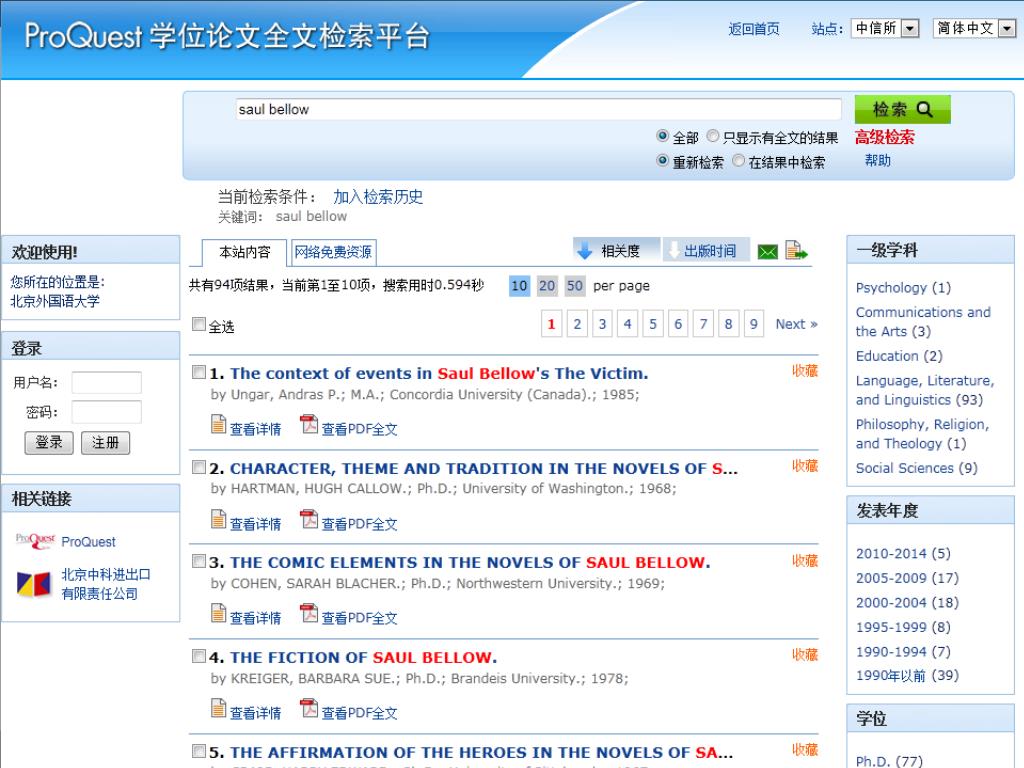Open the 站点 中信所 dropdown
Image resolution: width=1024 pixels, height=768 pixels.
coord(885,28)
